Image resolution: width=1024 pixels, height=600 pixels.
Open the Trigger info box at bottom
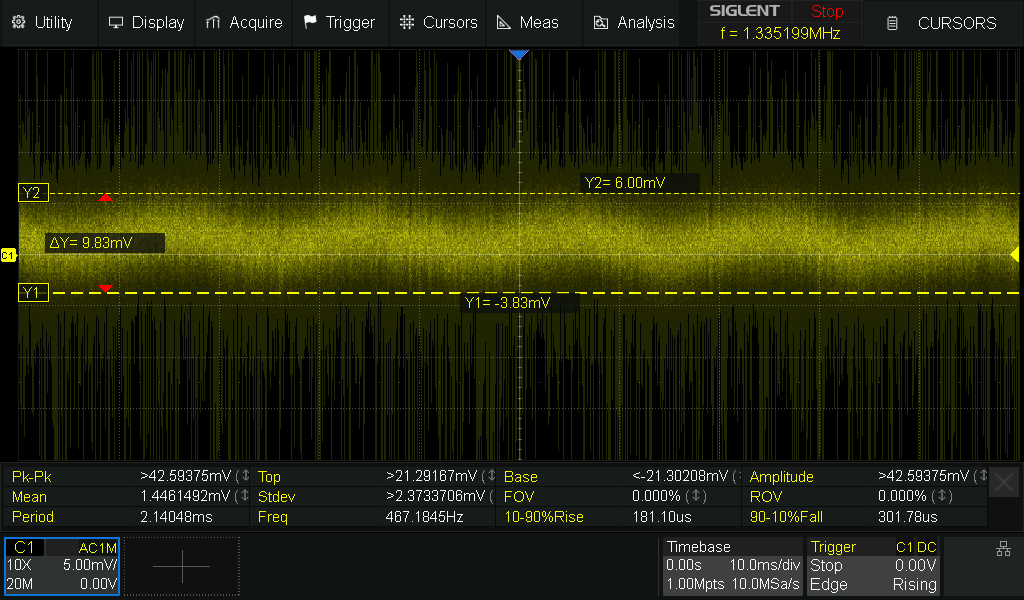[873, 566]
